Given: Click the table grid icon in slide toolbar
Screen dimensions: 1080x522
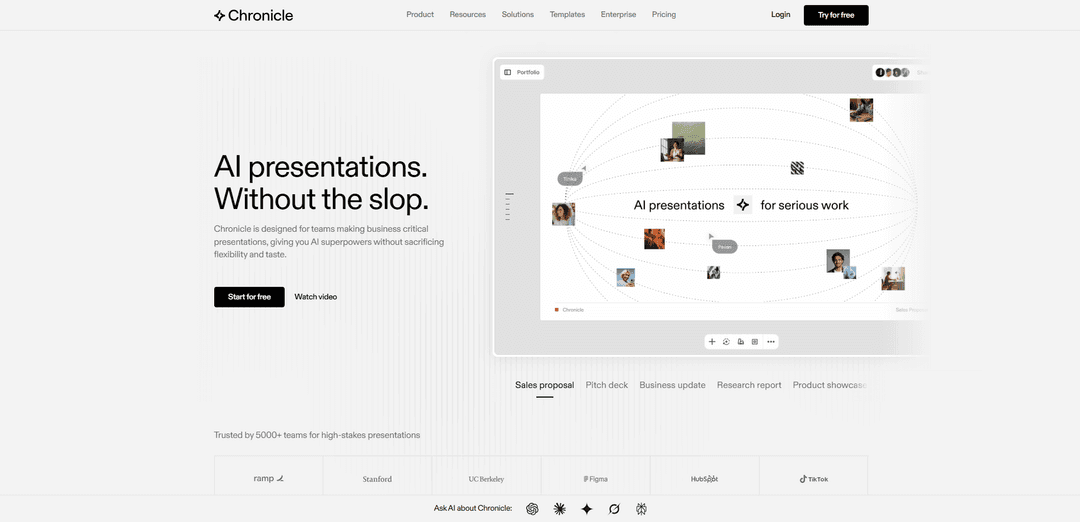Looking at the screenshot, I should [755, 342].
